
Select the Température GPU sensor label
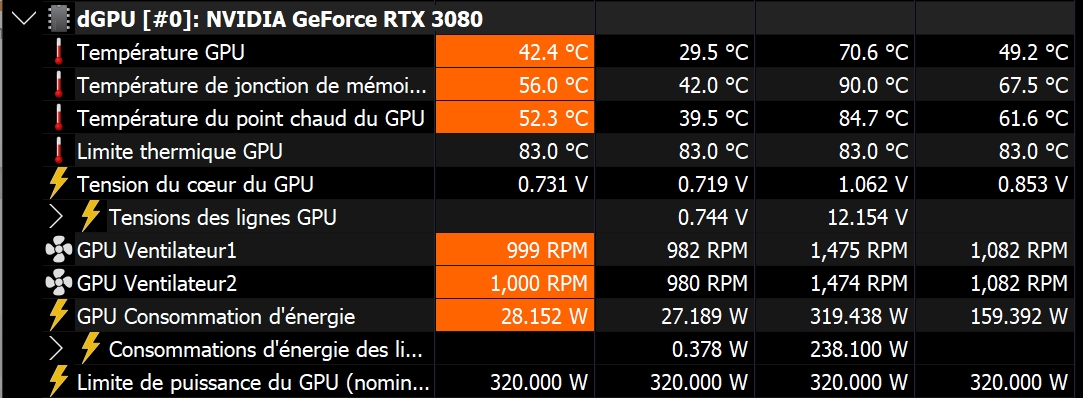click(160, 52)
